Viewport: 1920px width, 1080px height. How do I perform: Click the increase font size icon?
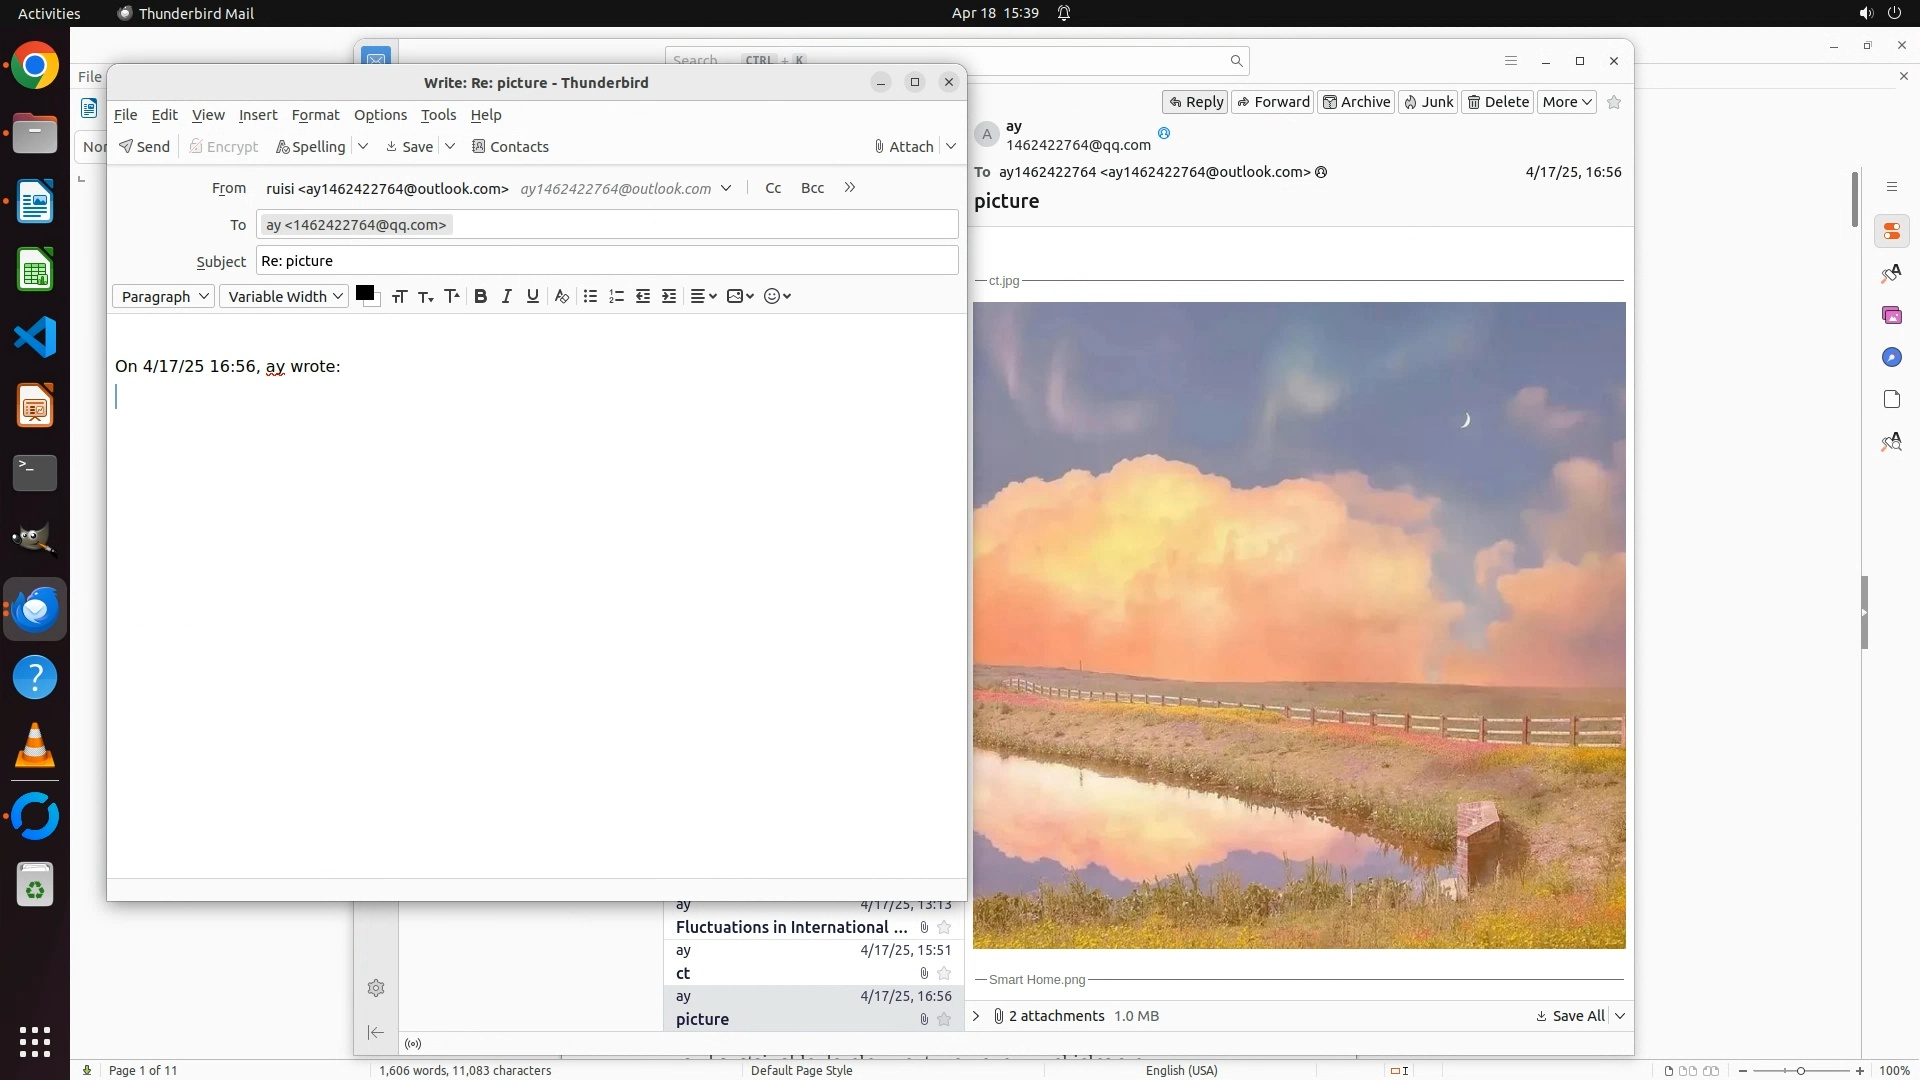452,296
